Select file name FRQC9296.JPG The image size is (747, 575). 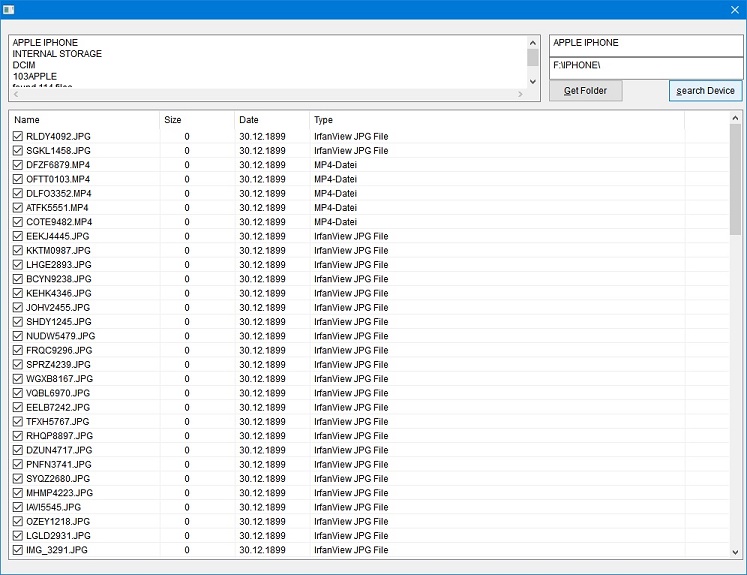[x=59, y=350]
